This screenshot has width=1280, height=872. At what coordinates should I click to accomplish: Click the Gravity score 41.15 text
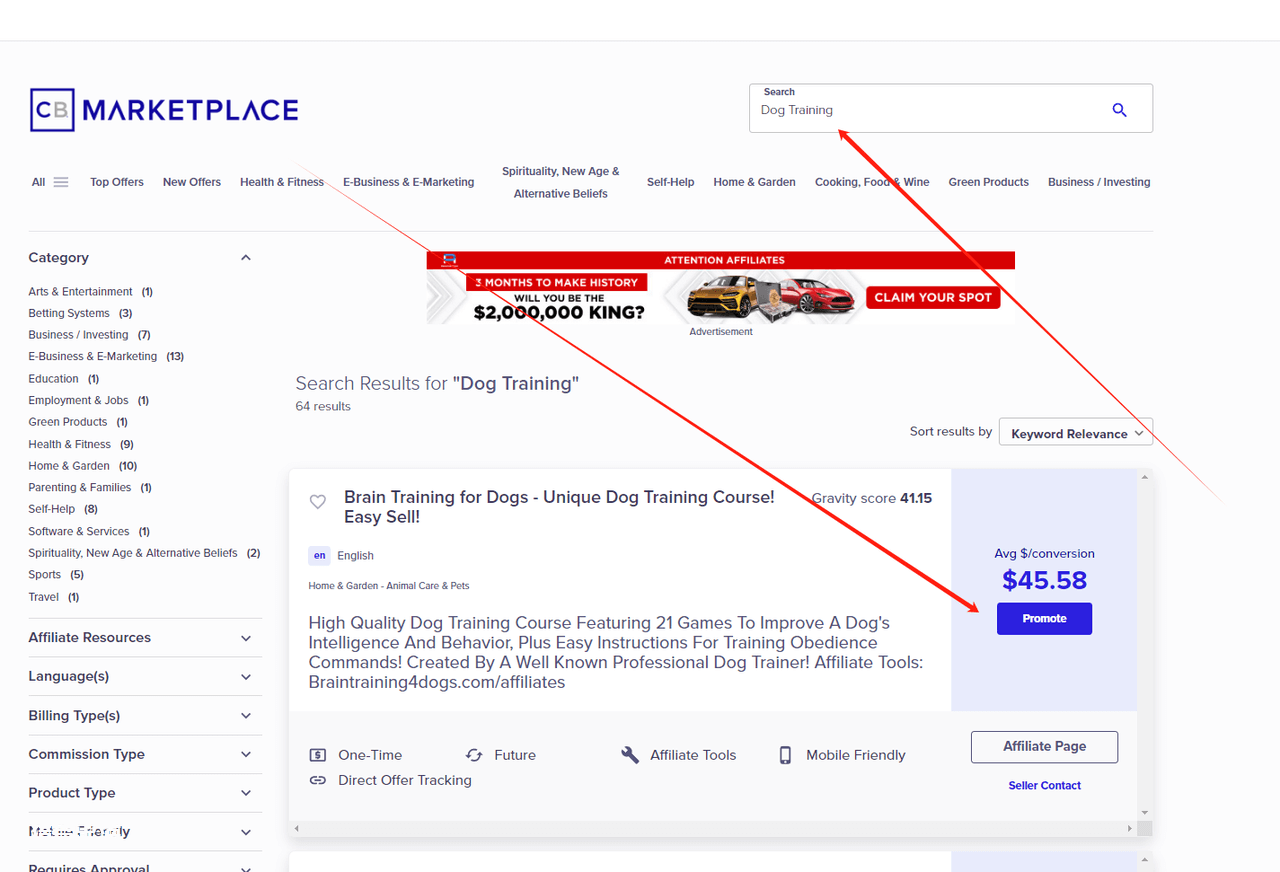(x=872, y=498)
